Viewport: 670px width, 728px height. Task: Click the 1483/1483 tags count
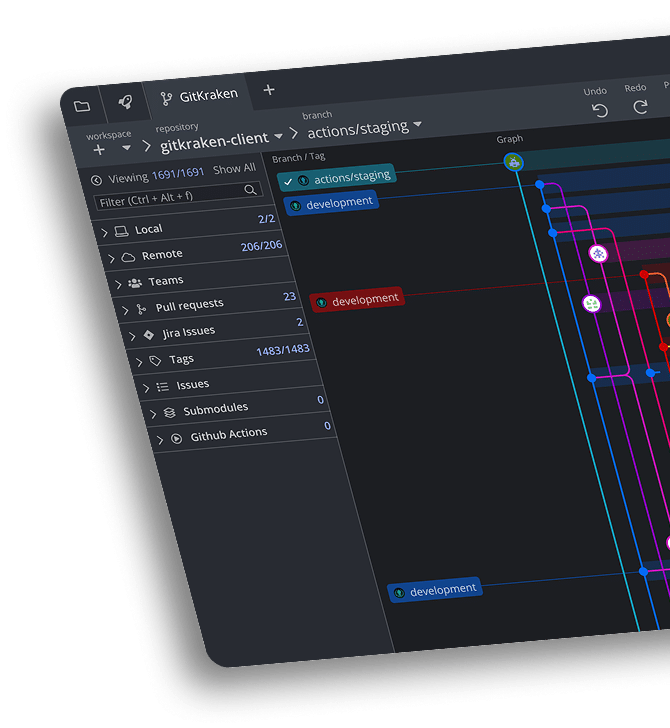pyautogui.click(x=283, y=350)
